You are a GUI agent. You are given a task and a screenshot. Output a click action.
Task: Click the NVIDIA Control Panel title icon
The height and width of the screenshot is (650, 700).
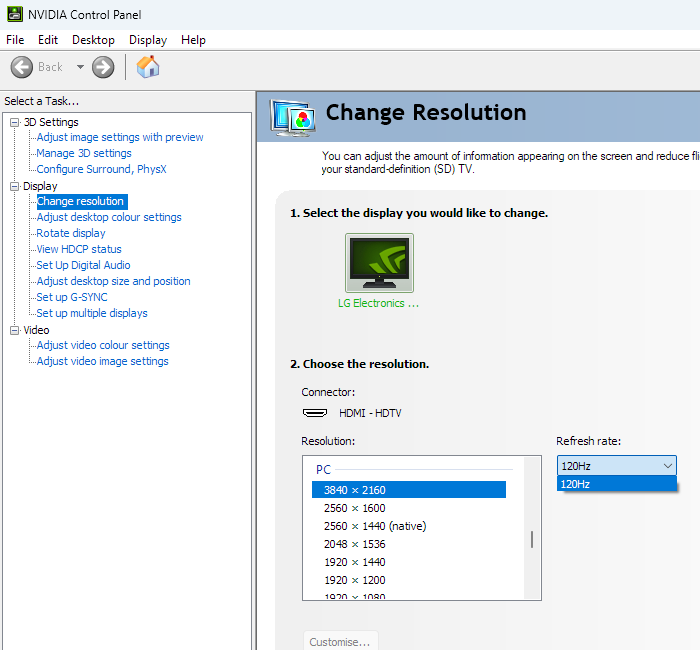coord(15,14)
